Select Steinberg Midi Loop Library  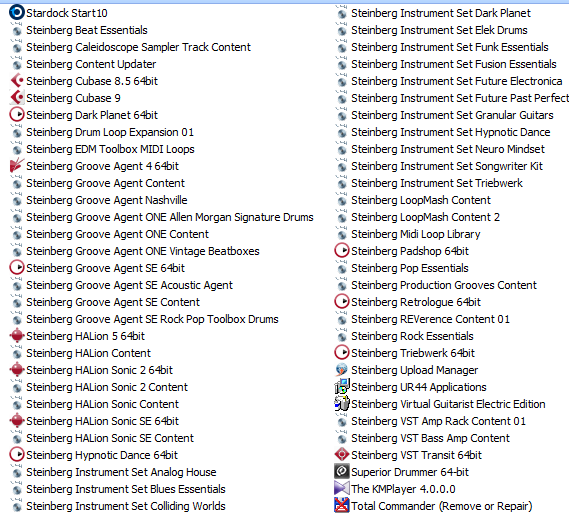416,234
